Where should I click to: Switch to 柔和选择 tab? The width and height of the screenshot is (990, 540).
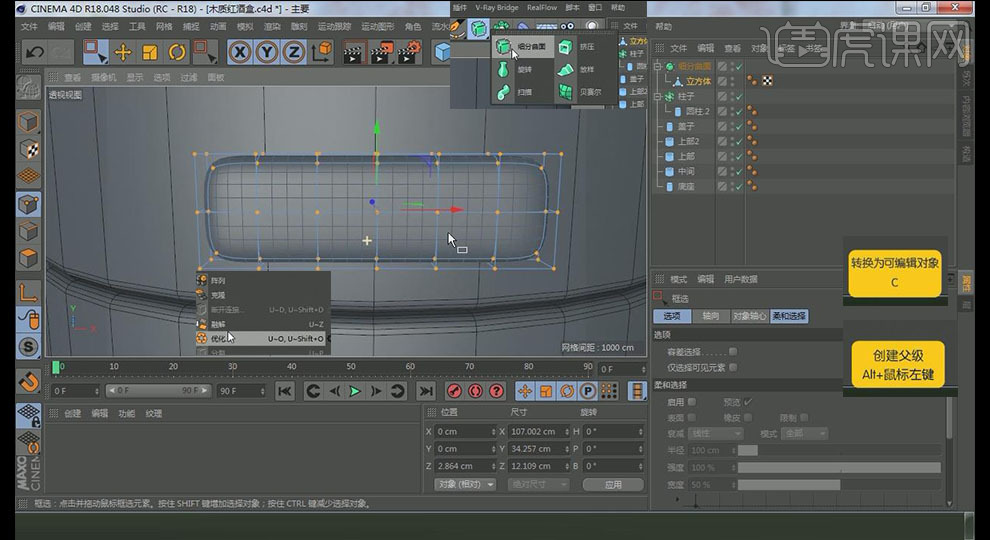[789, 316]
